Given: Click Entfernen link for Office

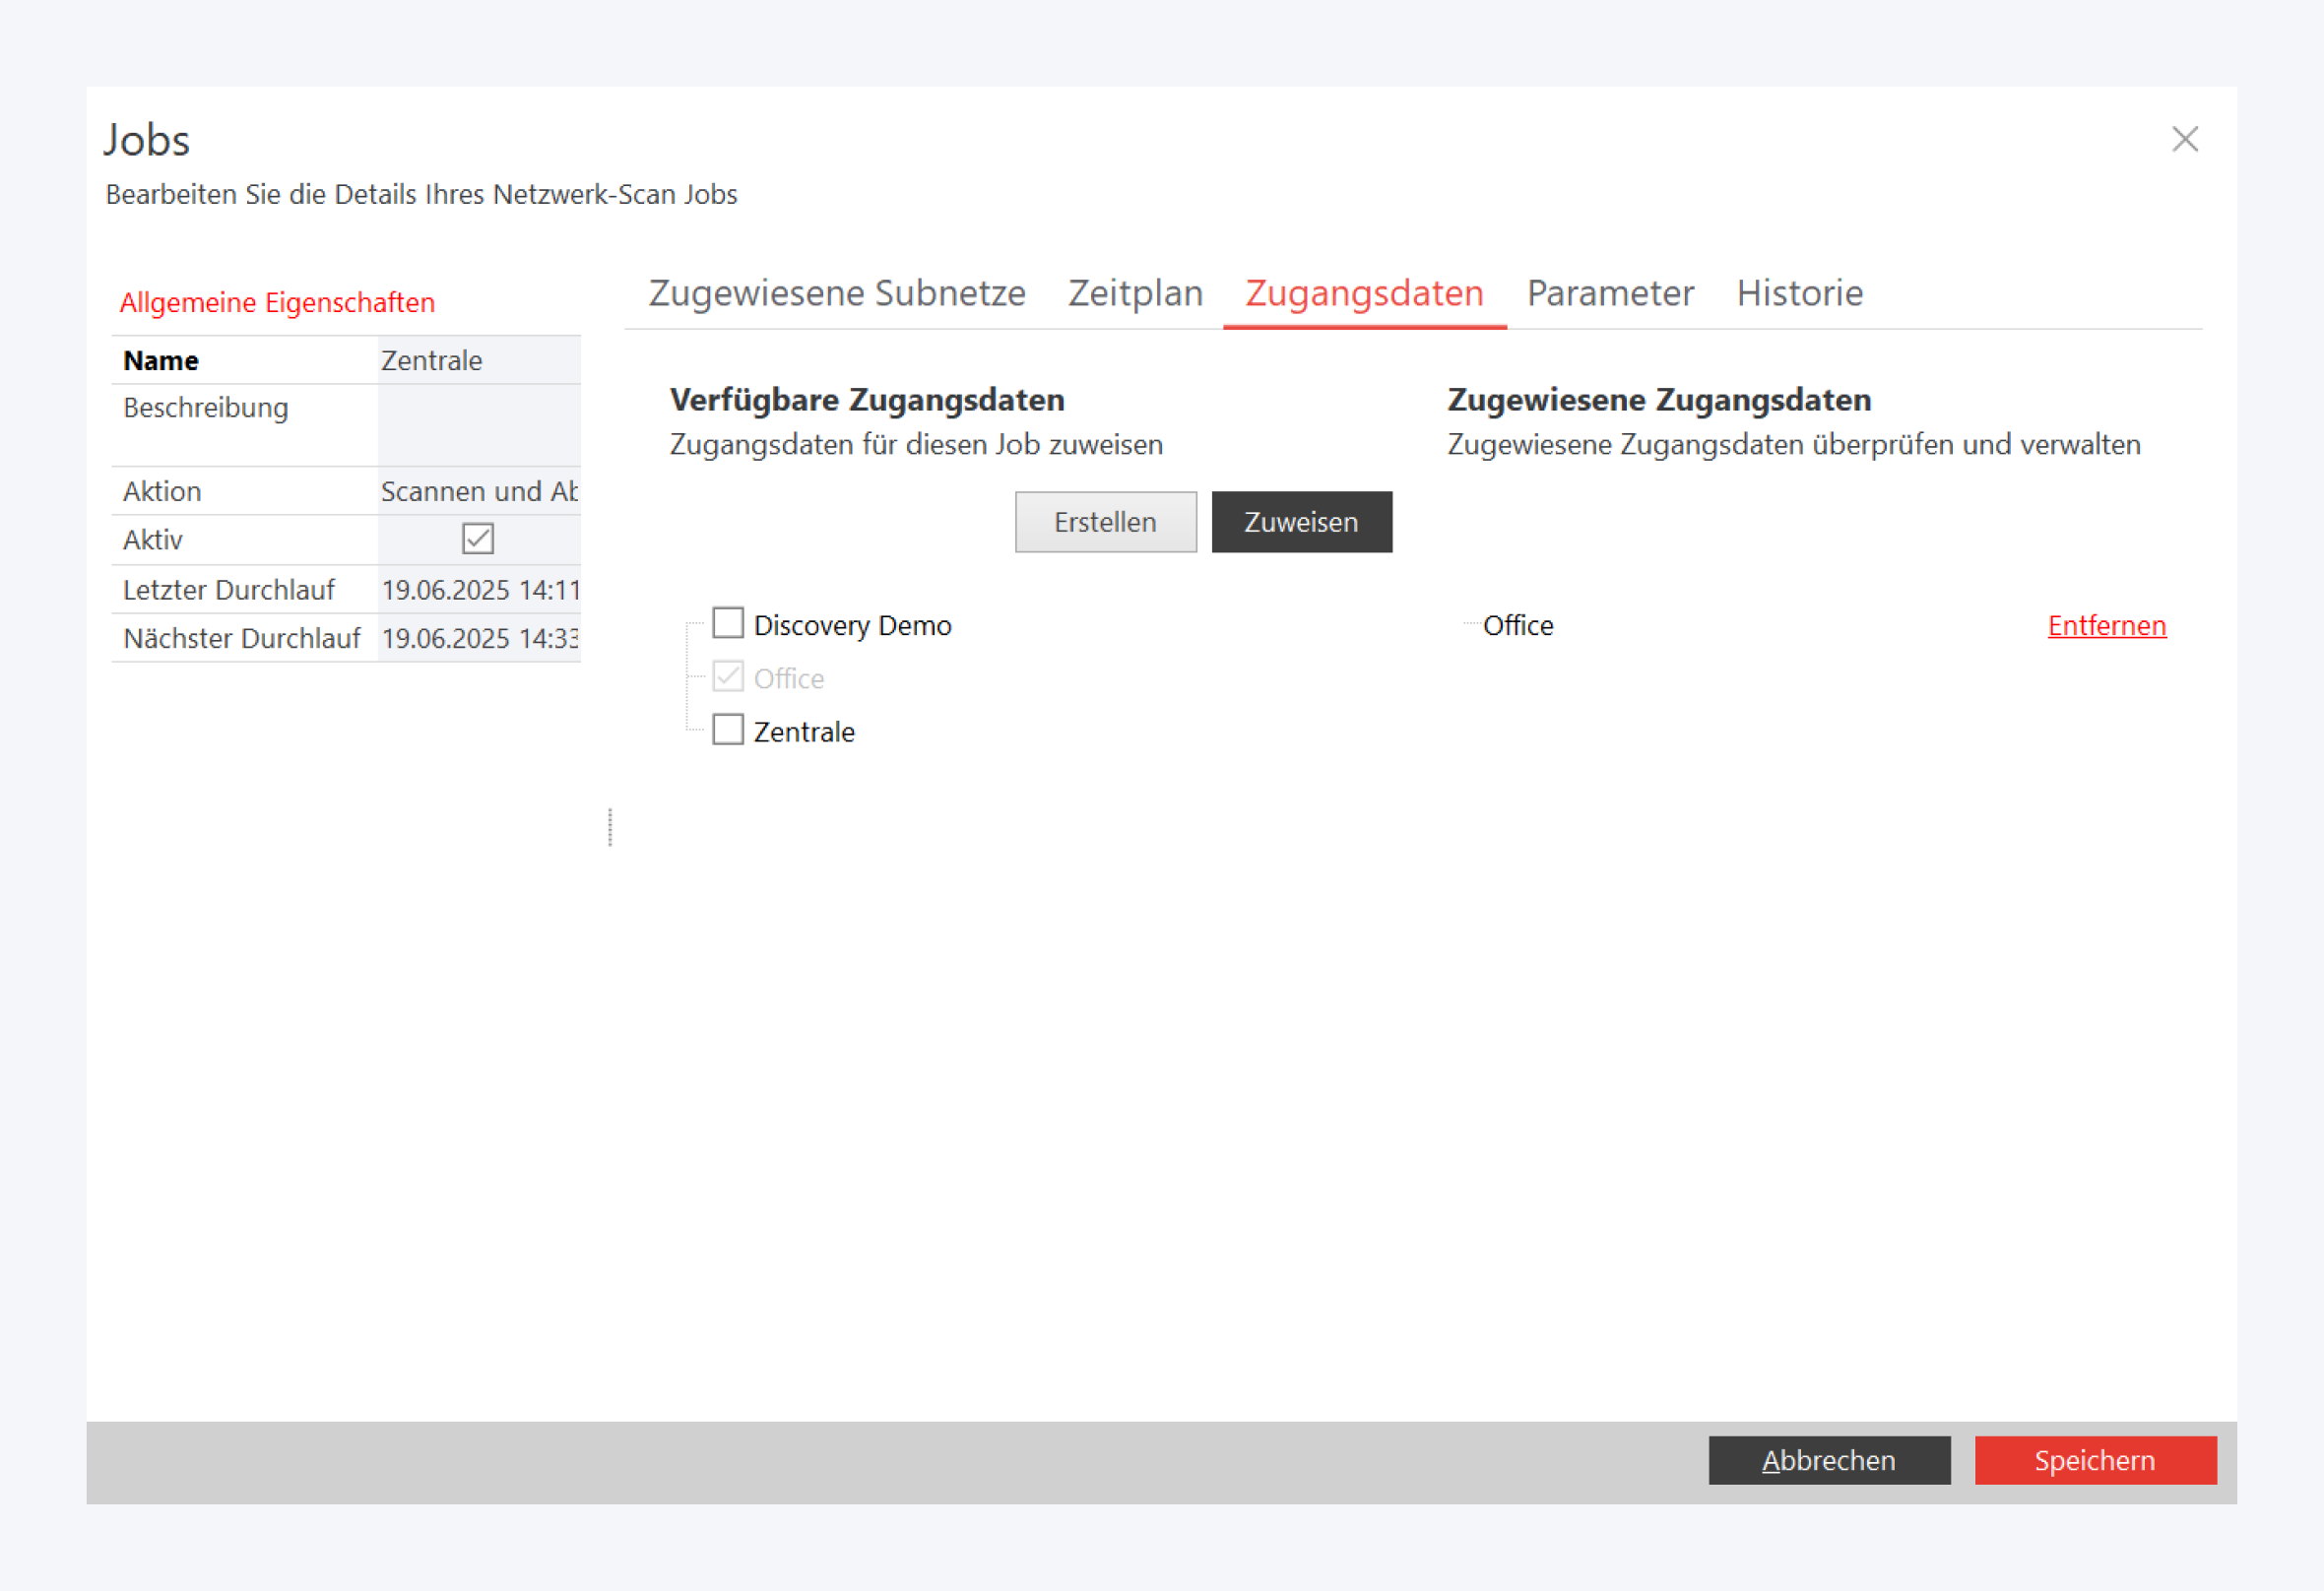Looking at the screenshot, I should click(x=2106, y=626).
